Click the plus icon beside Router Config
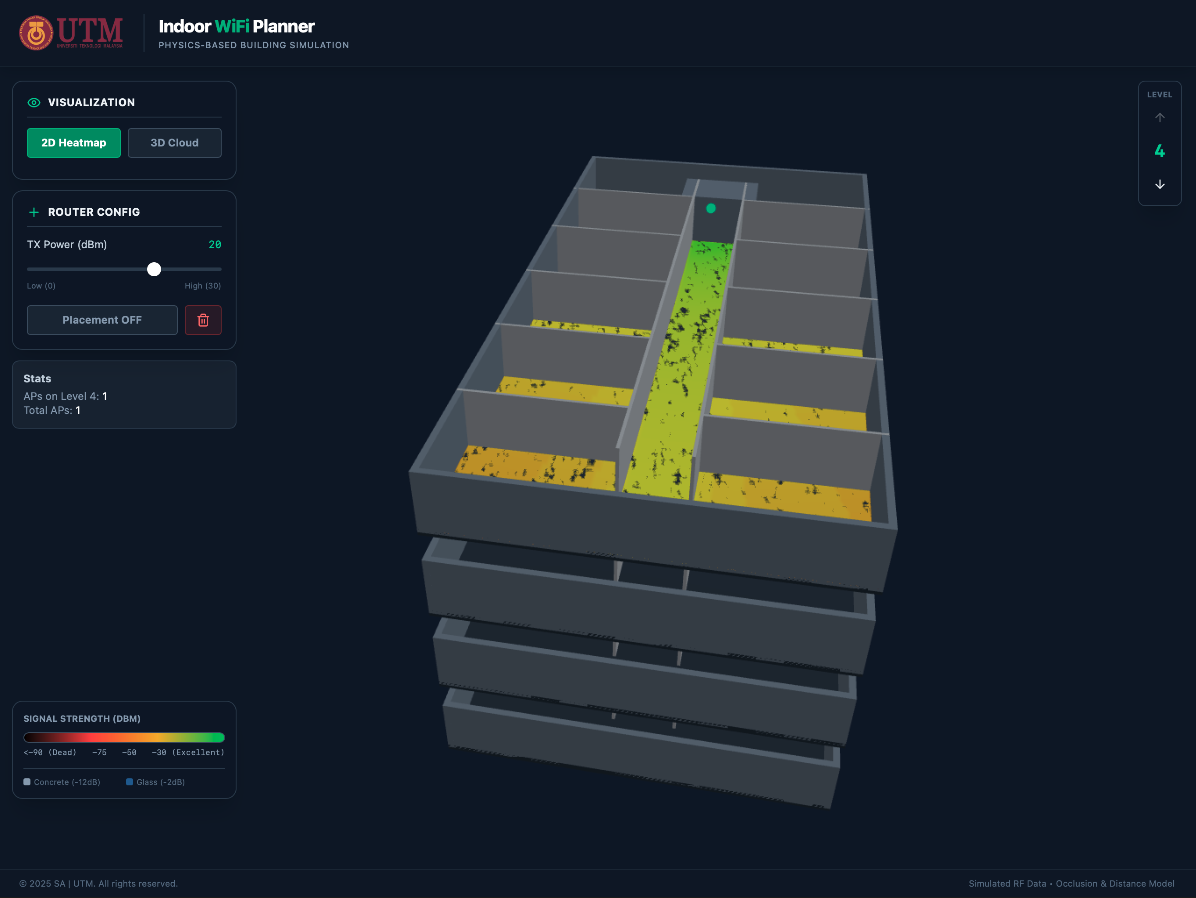The width and height of the screenshot is (1196, 898). click(34, 213)
